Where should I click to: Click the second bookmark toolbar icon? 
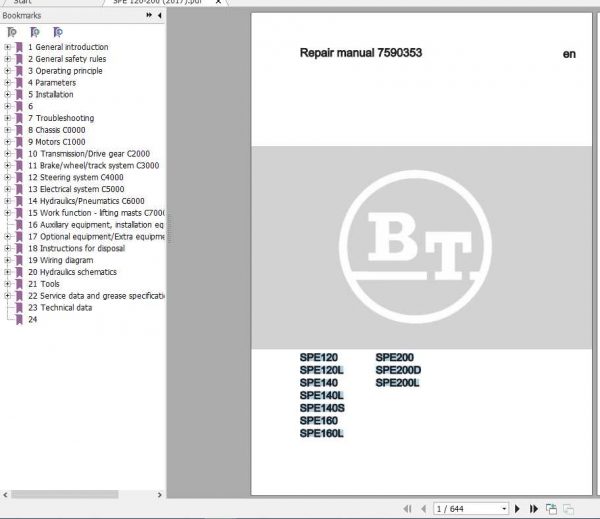tap(35, 32)
